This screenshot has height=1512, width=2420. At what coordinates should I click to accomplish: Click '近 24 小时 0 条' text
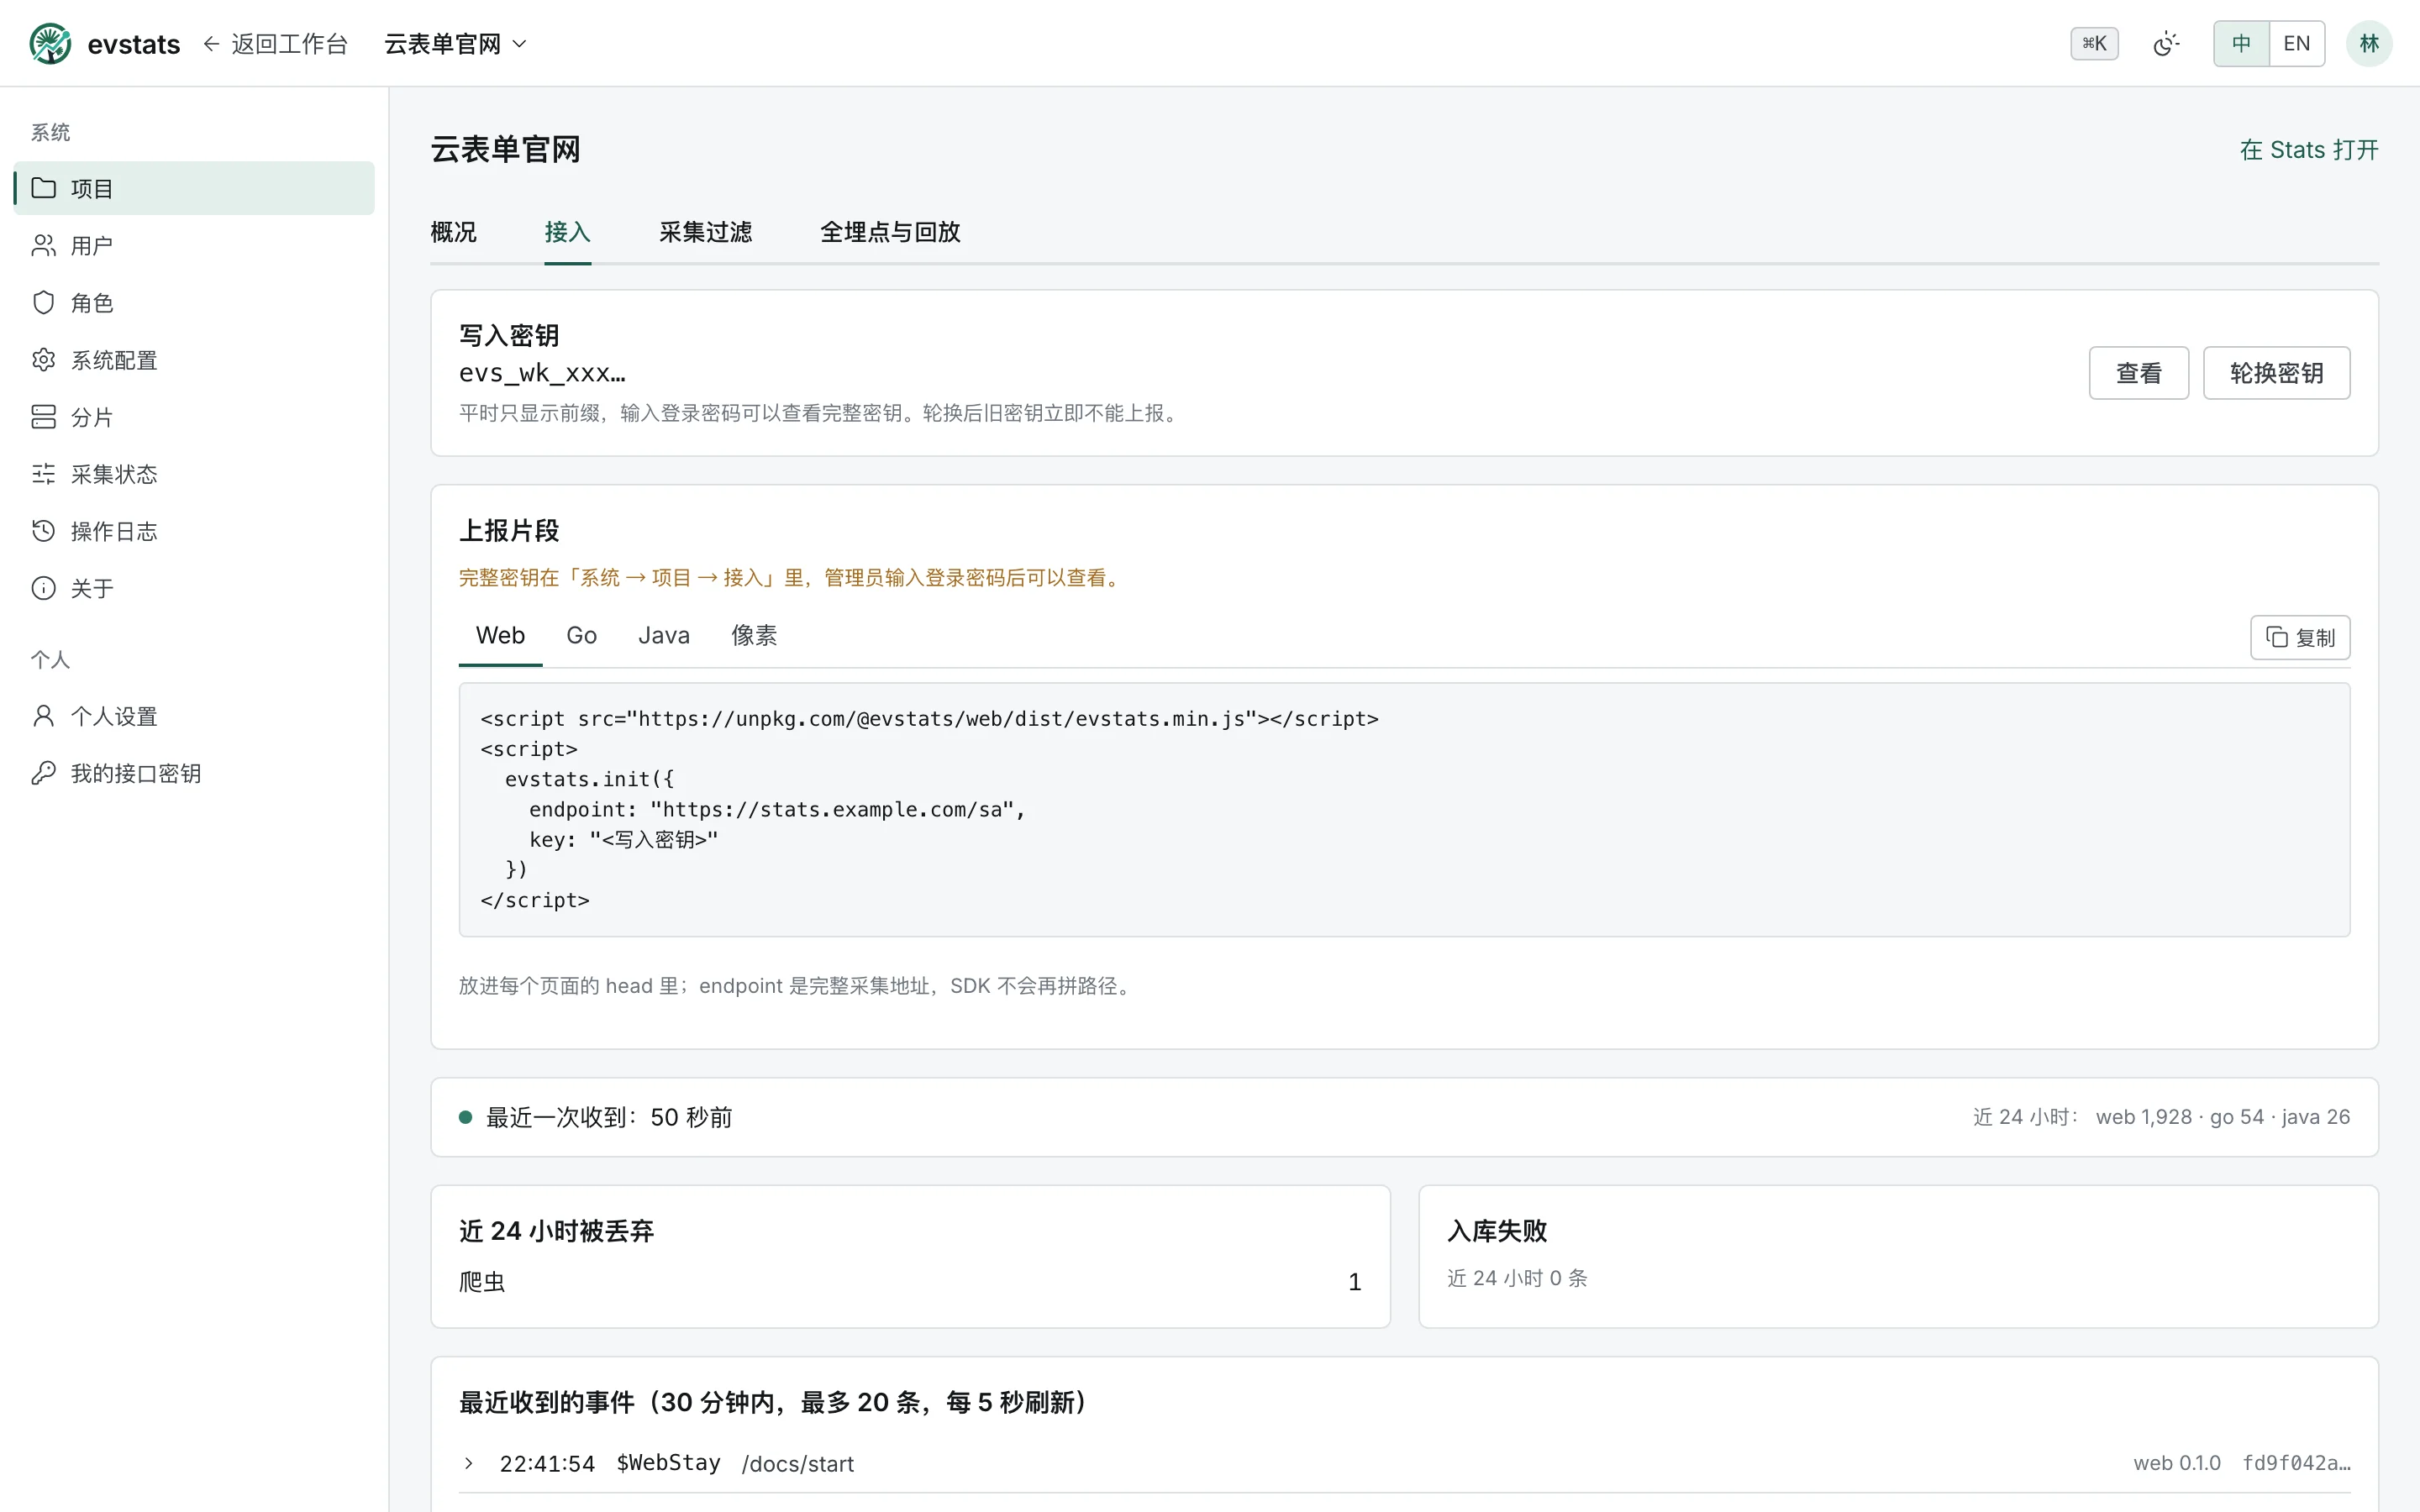1517,1278
